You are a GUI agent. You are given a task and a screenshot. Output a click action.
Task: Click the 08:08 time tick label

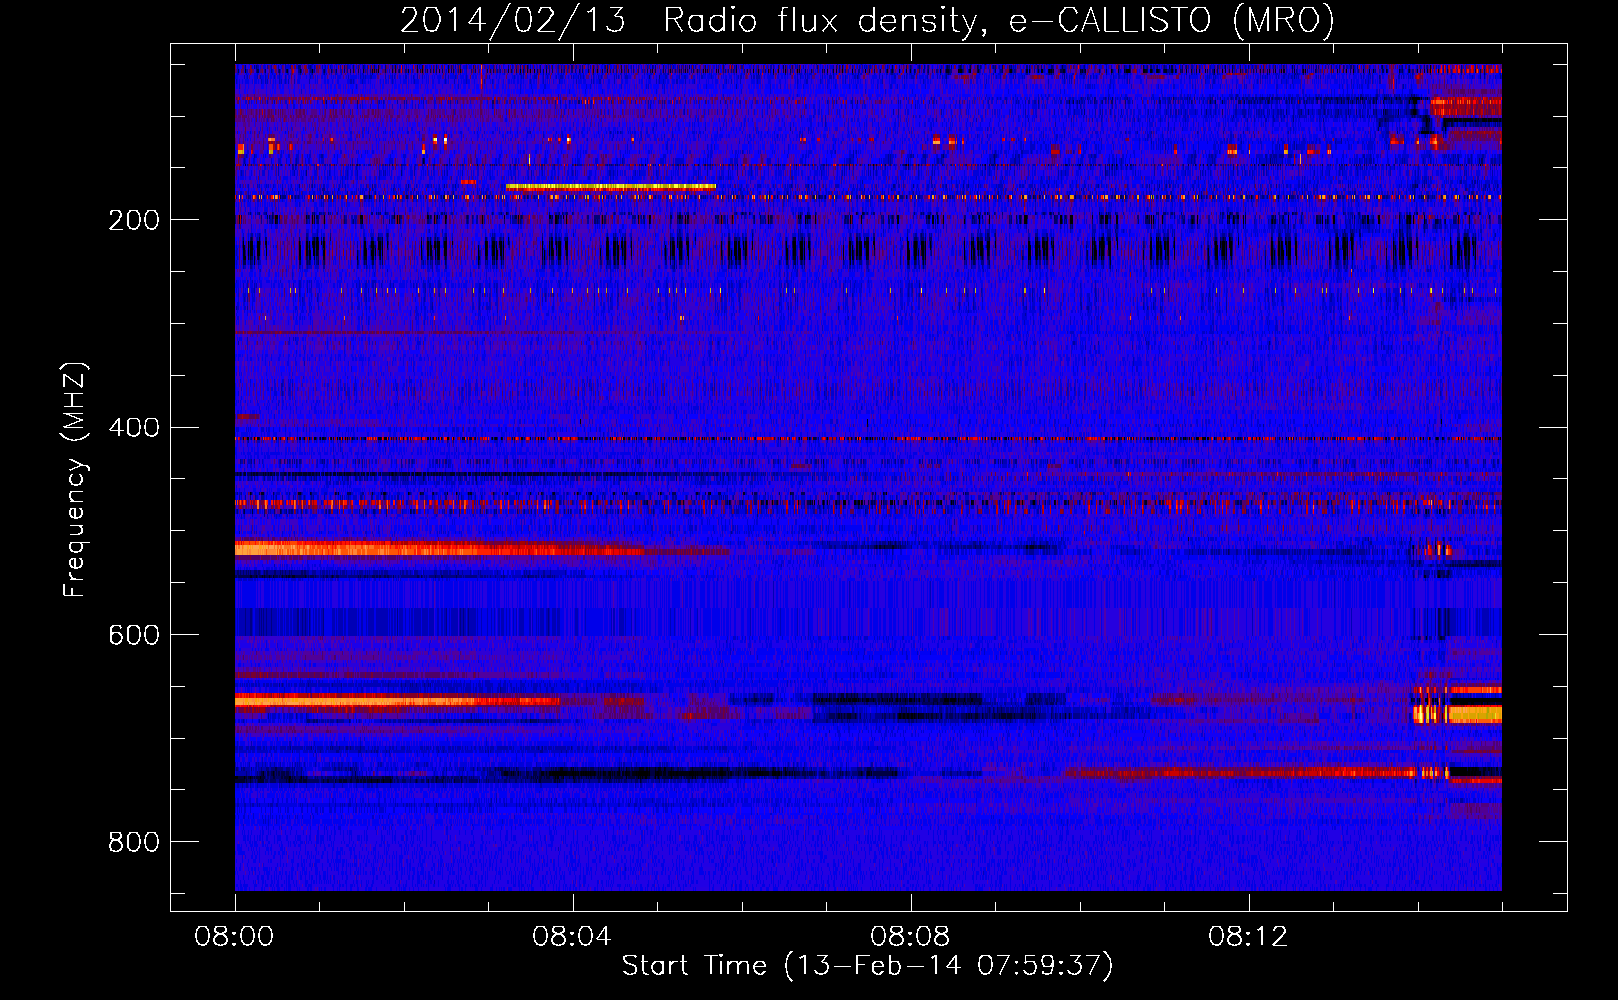pos(910,937)
